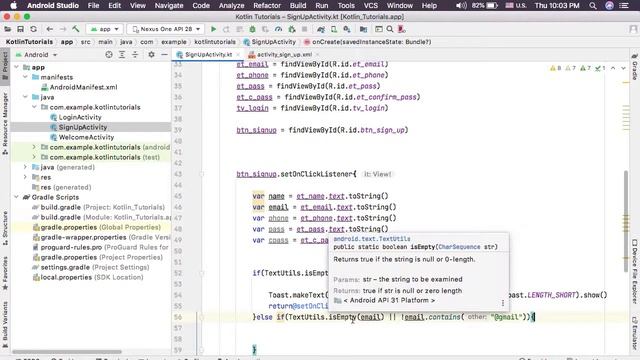Open the LoginActivity file in the tree
The width and height of the screenshot is (640, 360).
pyautogui.click(x=80, y=117)
